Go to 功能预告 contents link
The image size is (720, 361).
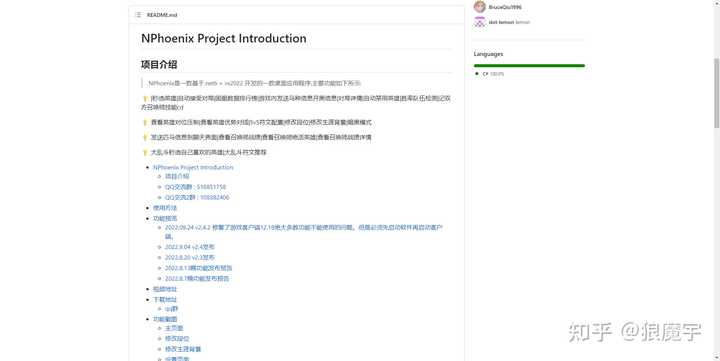pos(165,219)
